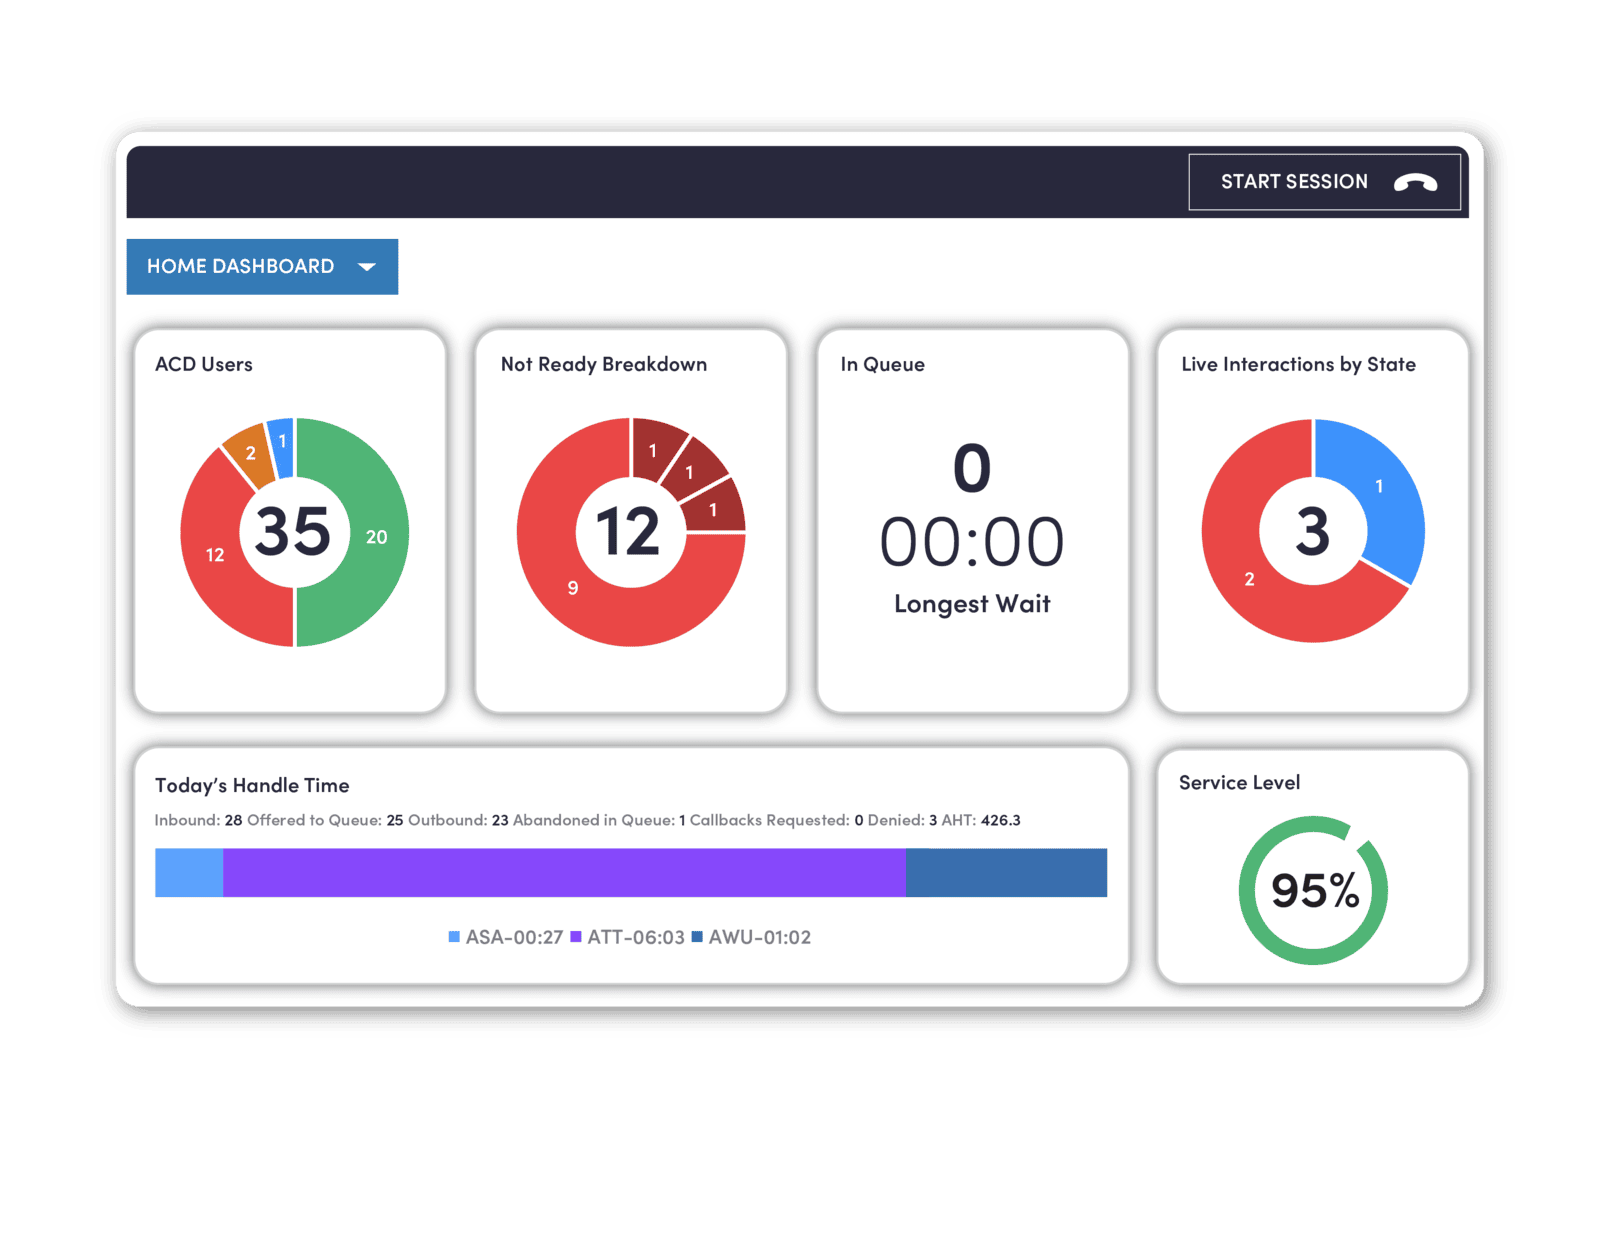Click the Callbacks Requested: 0 statistic
This screenshot has width=1600, height=1236.
[776, 820]
